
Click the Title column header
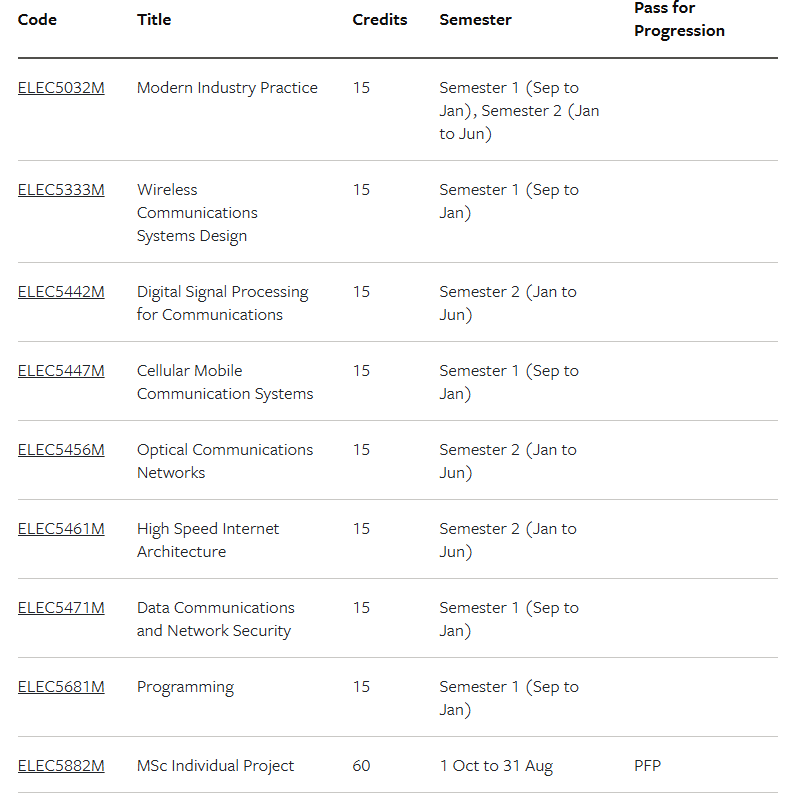pos(154,20)
